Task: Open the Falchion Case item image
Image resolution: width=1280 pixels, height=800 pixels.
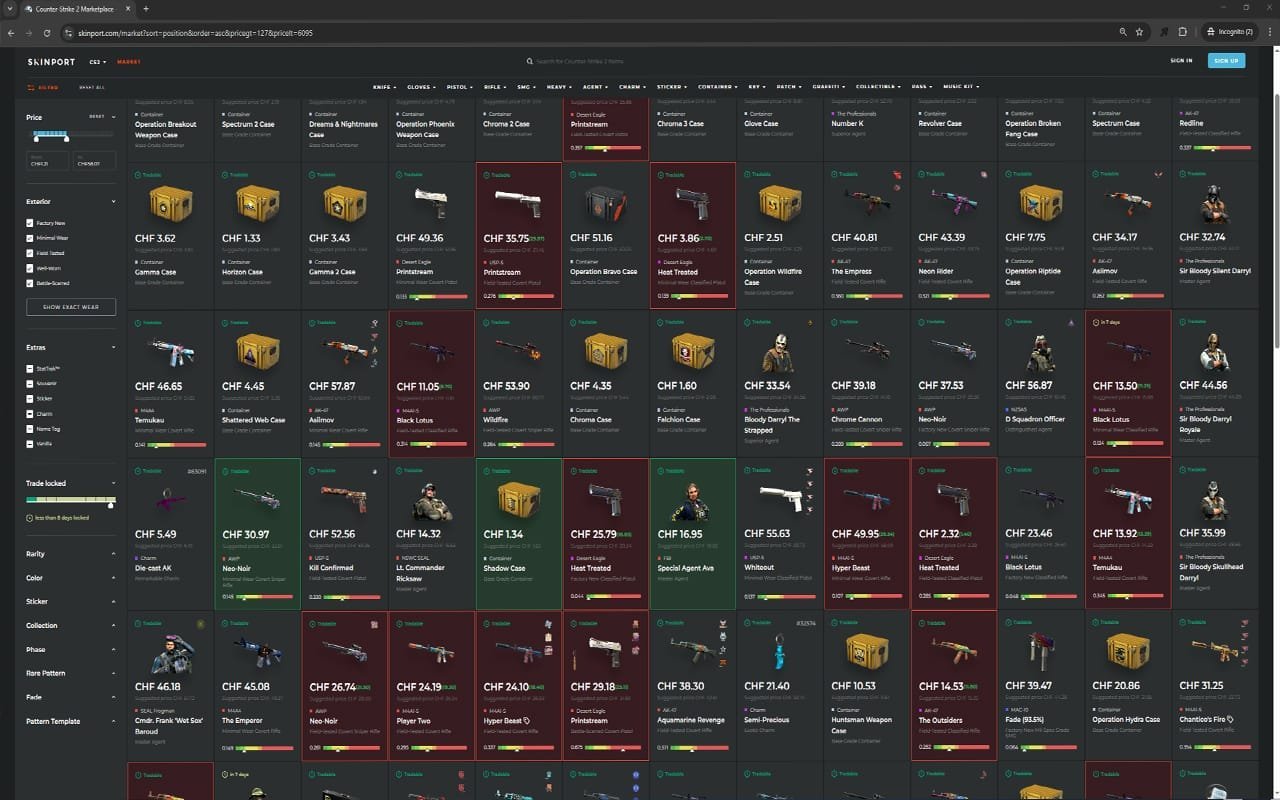Action: pyautogui.click(x=693, y=351)
